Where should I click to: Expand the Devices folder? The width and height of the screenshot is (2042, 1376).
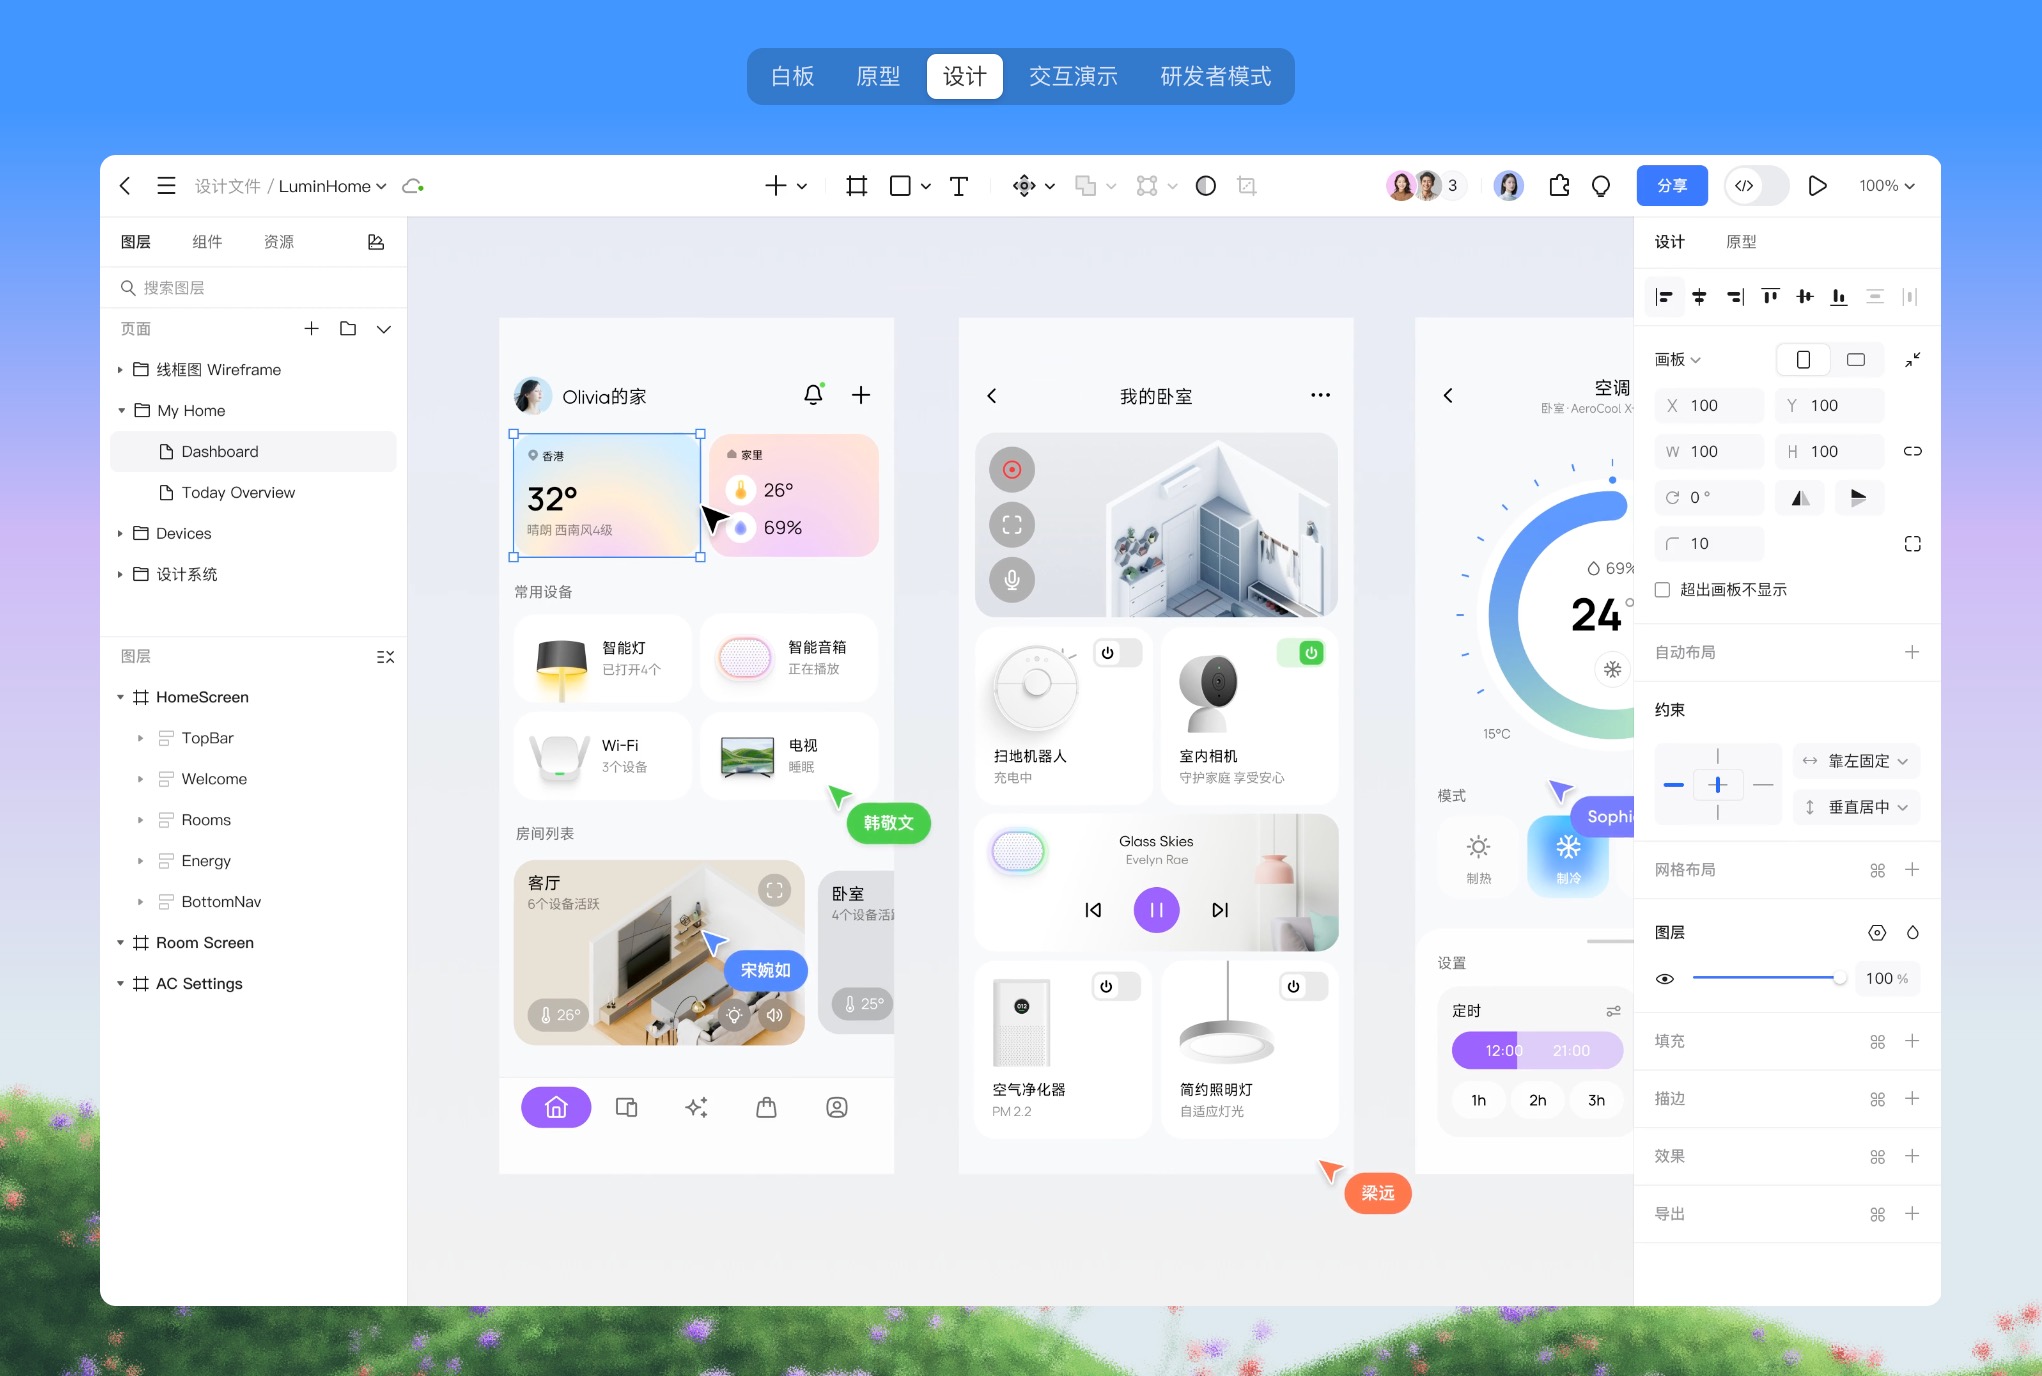point(120,534)
